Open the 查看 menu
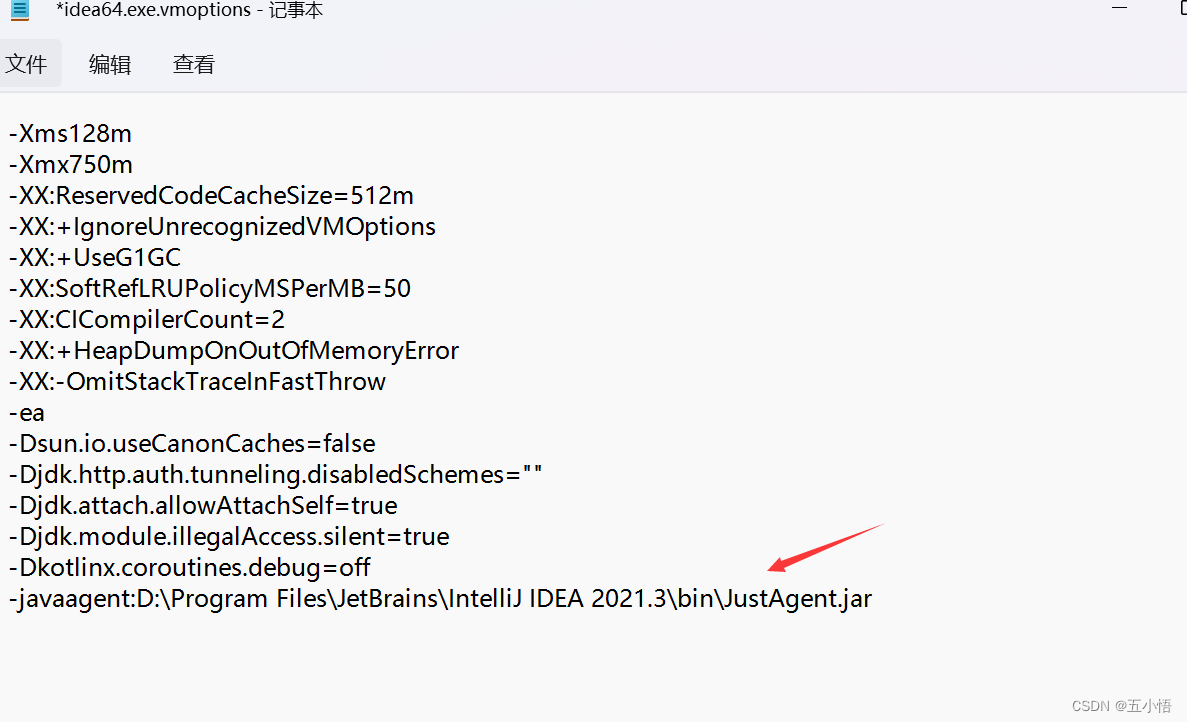 point(194,65)
